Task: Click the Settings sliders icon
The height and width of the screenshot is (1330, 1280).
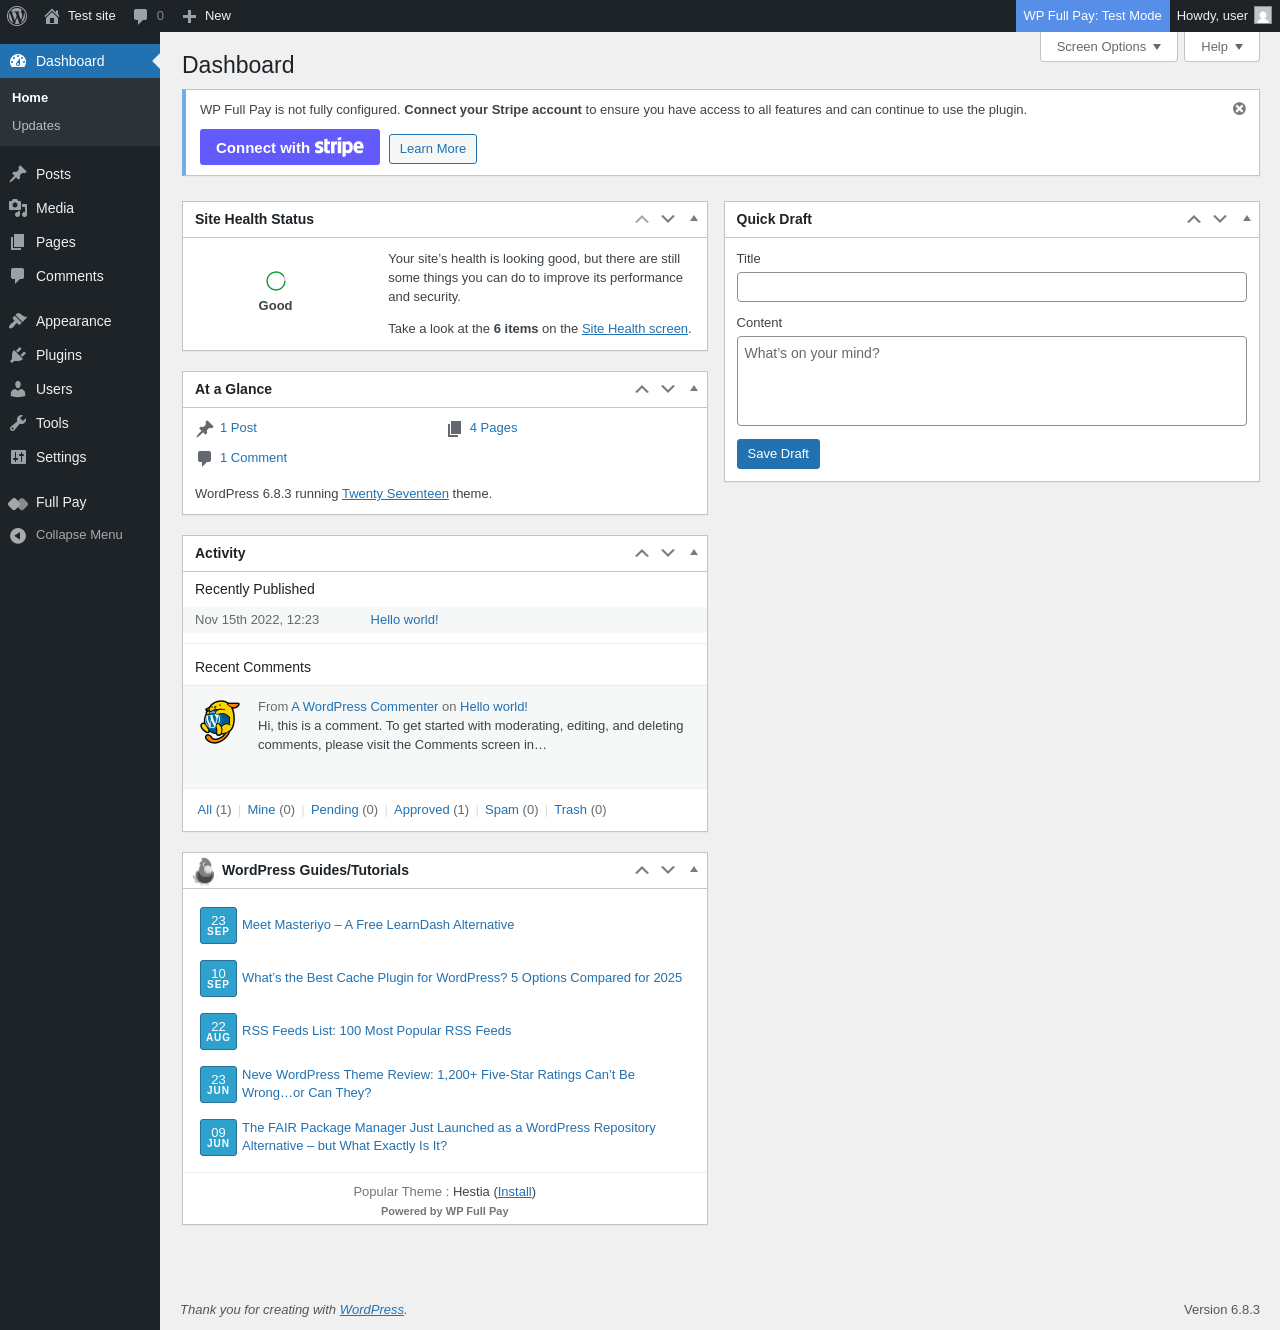Action: point(18,457)
